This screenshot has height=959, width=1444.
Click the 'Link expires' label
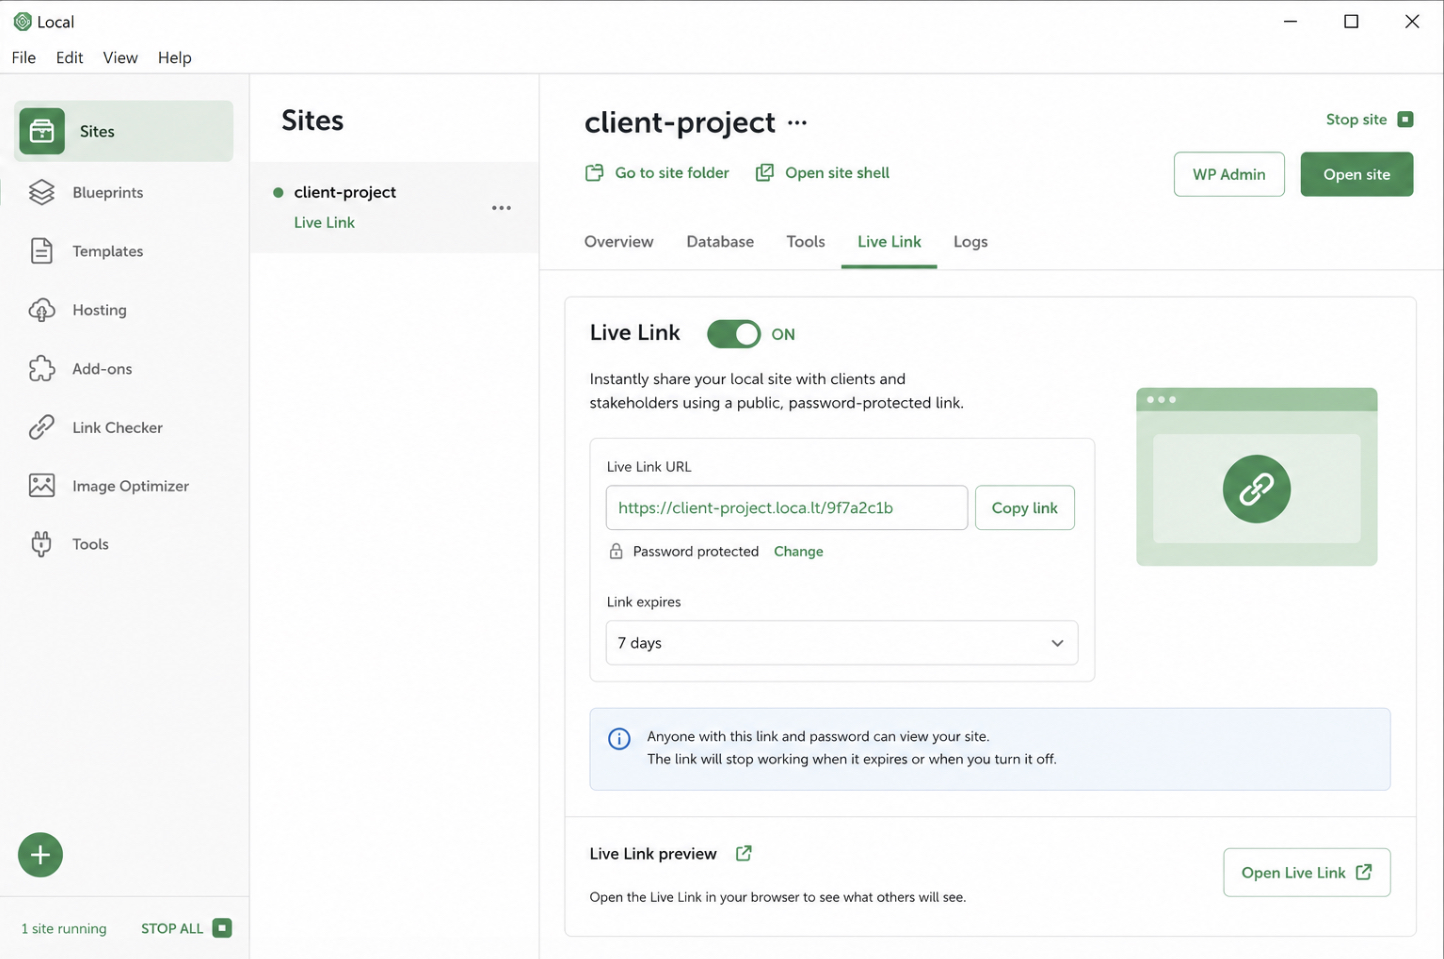point(644,602)
